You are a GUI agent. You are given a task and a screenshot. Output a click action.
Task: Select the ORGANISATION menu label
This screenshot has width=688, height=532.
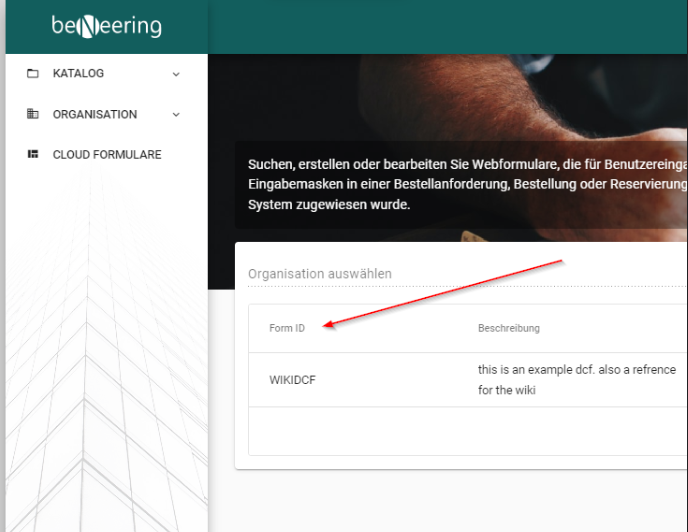(95, 114)
